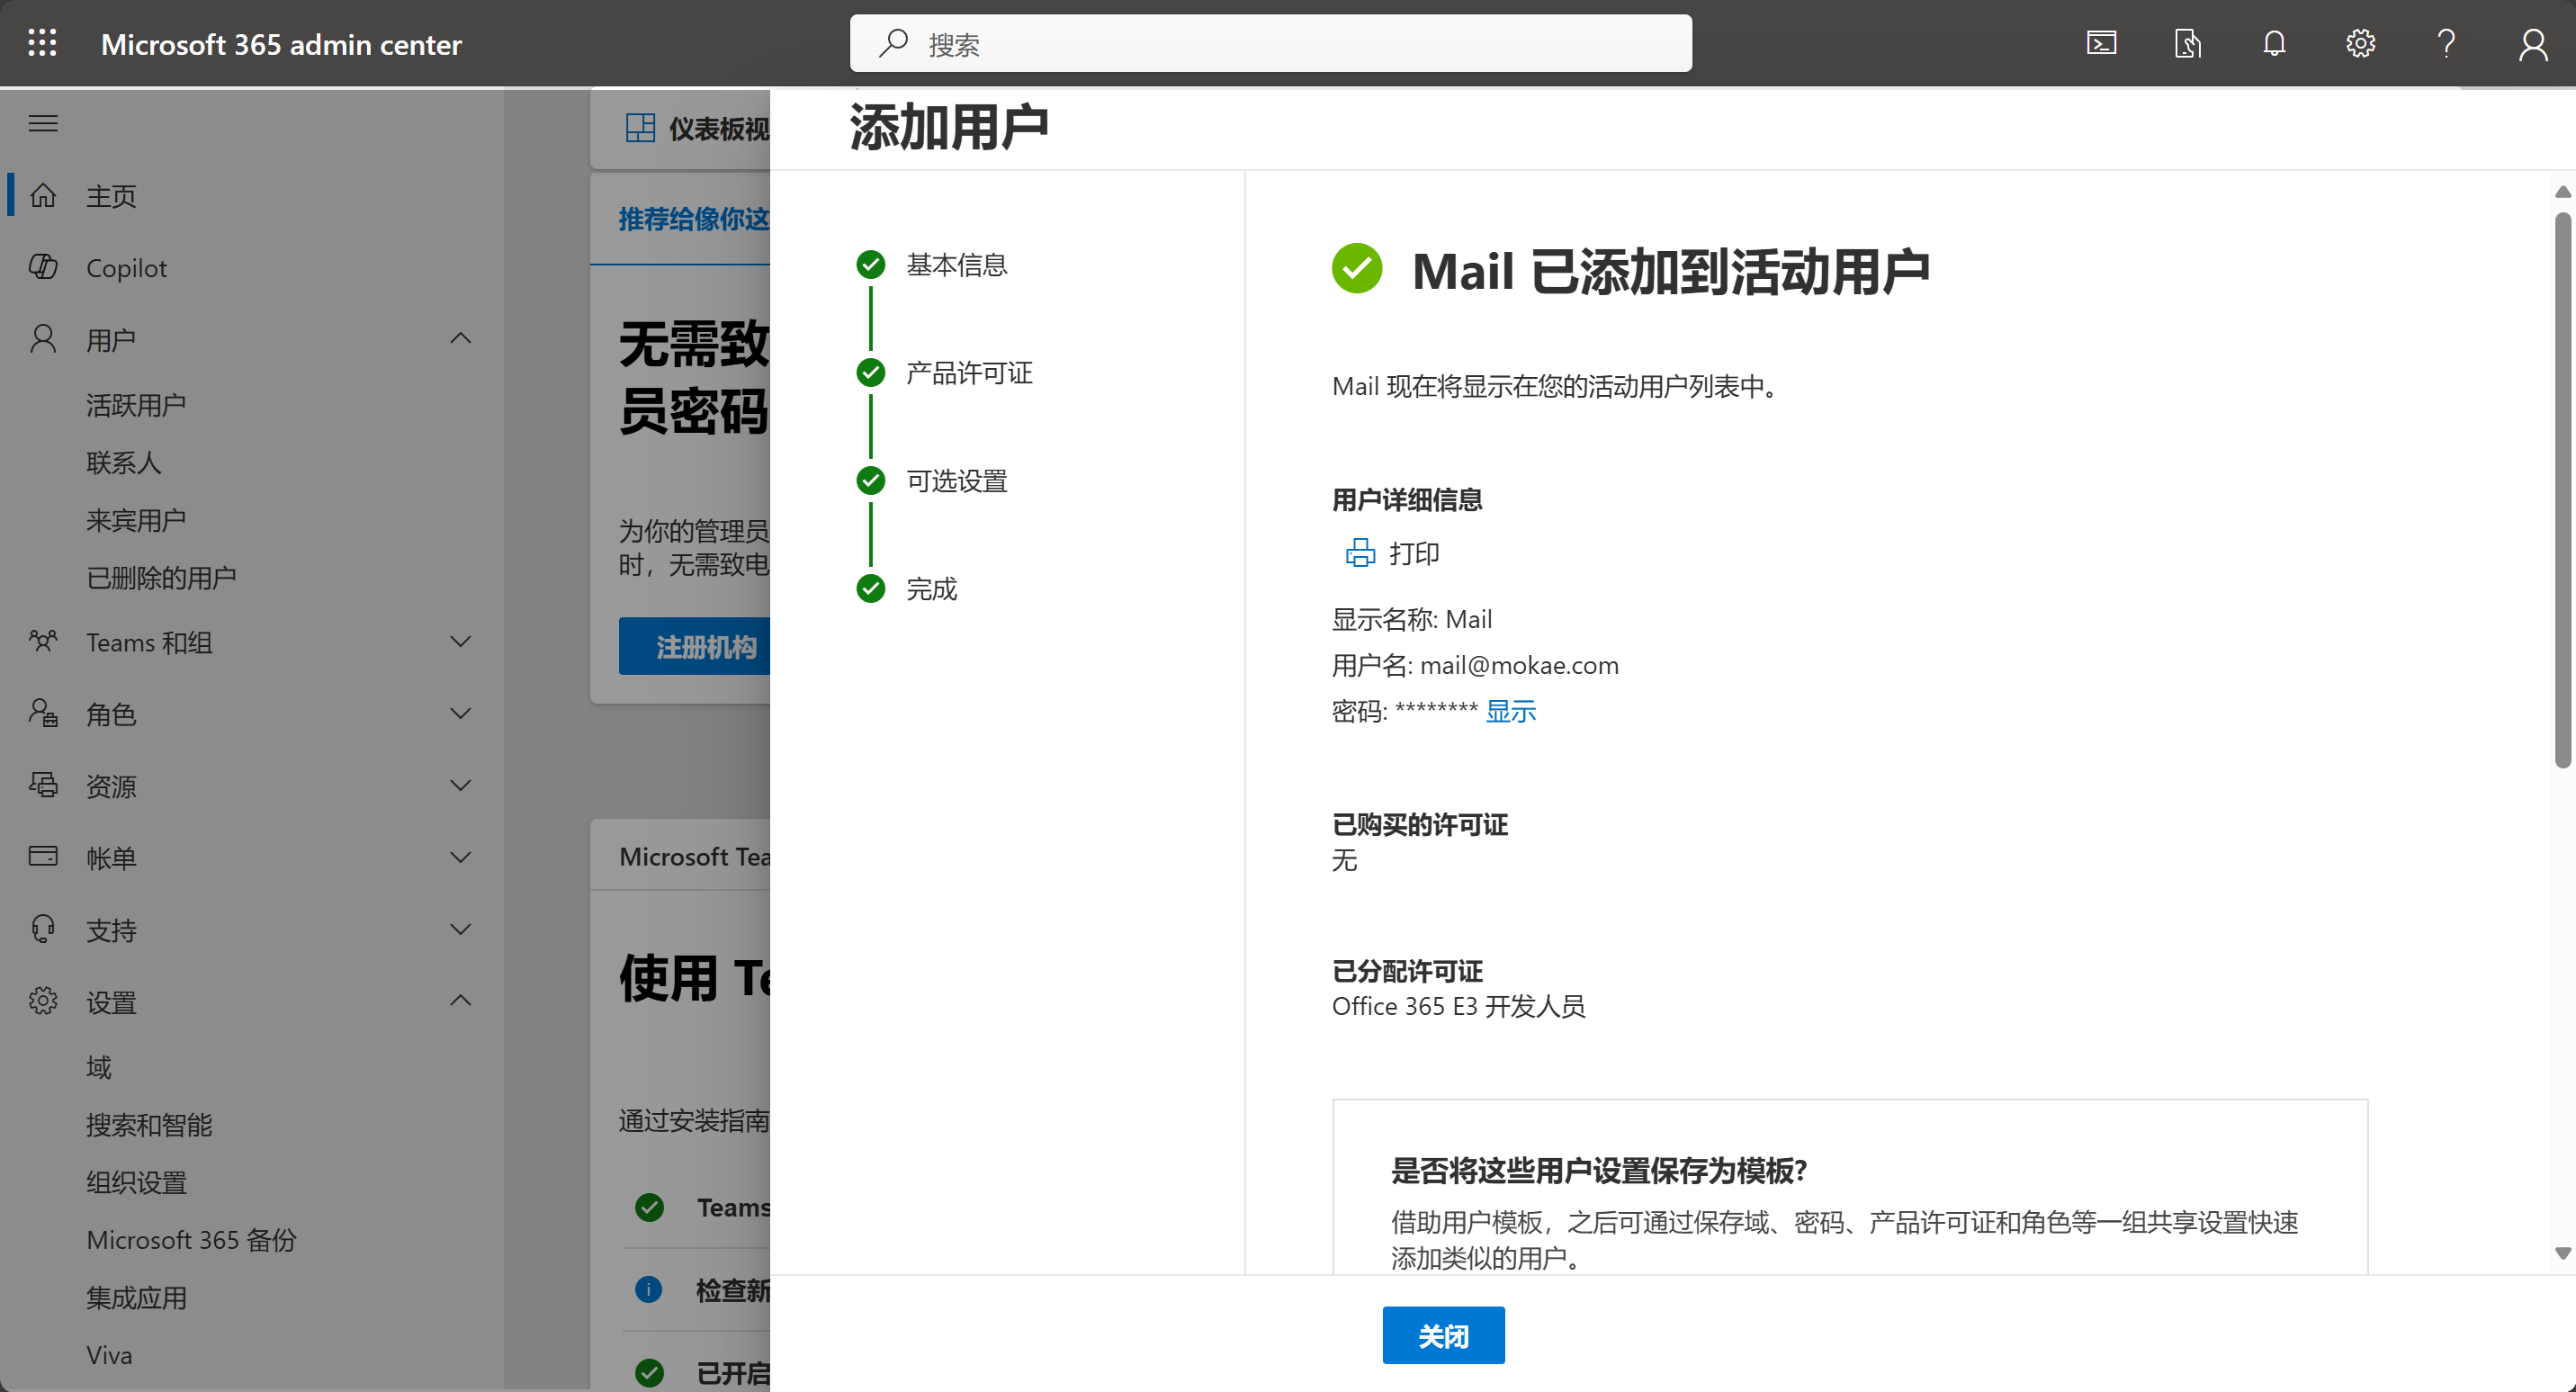The height and width of the screenshot is (1392, 2576).
Task: Open 联系人 in the sidebar
Action: pyautogui.click(x=123, y=462)
